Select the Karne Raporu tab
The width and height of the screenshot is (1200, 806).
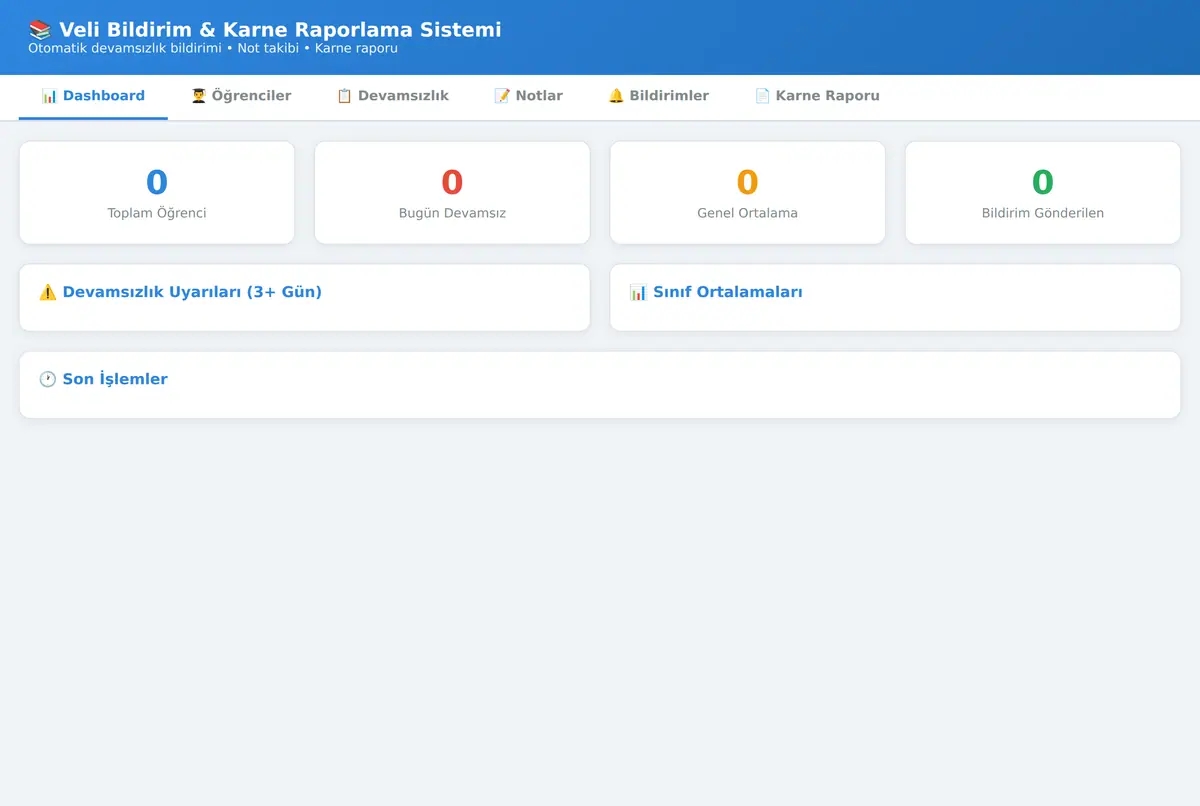click(817, 97)
